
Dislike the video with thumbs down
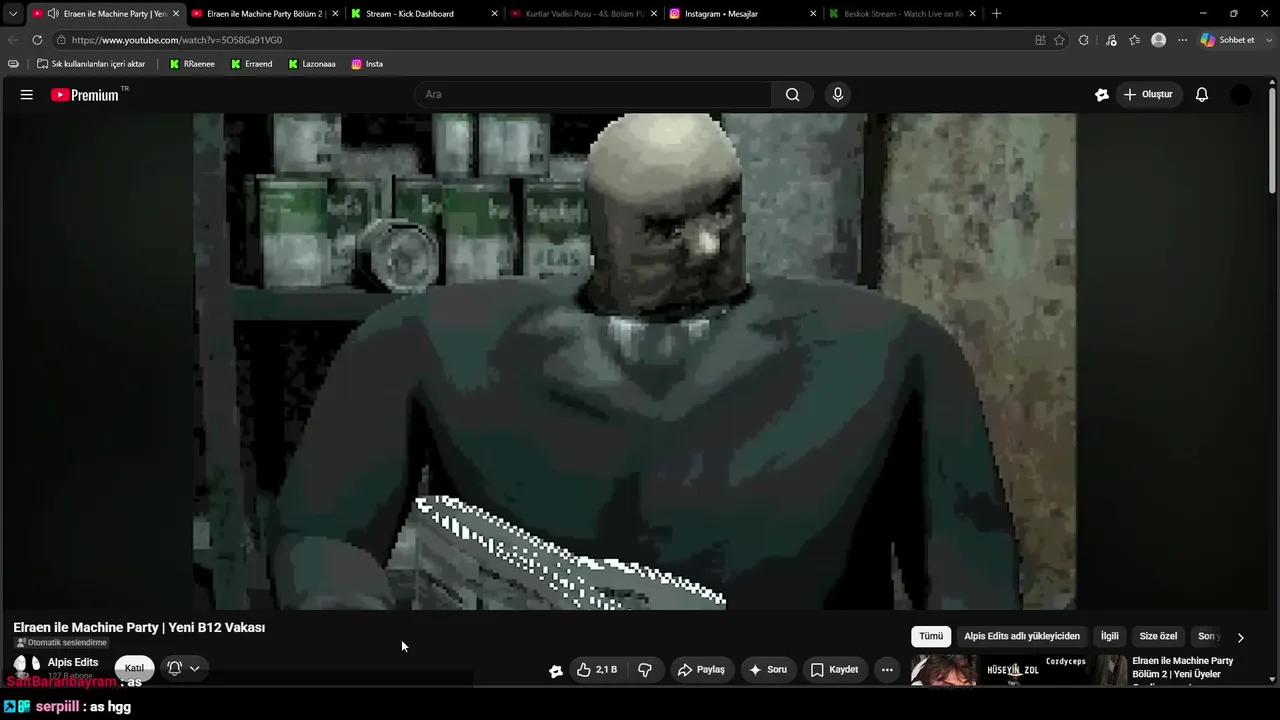645,670
